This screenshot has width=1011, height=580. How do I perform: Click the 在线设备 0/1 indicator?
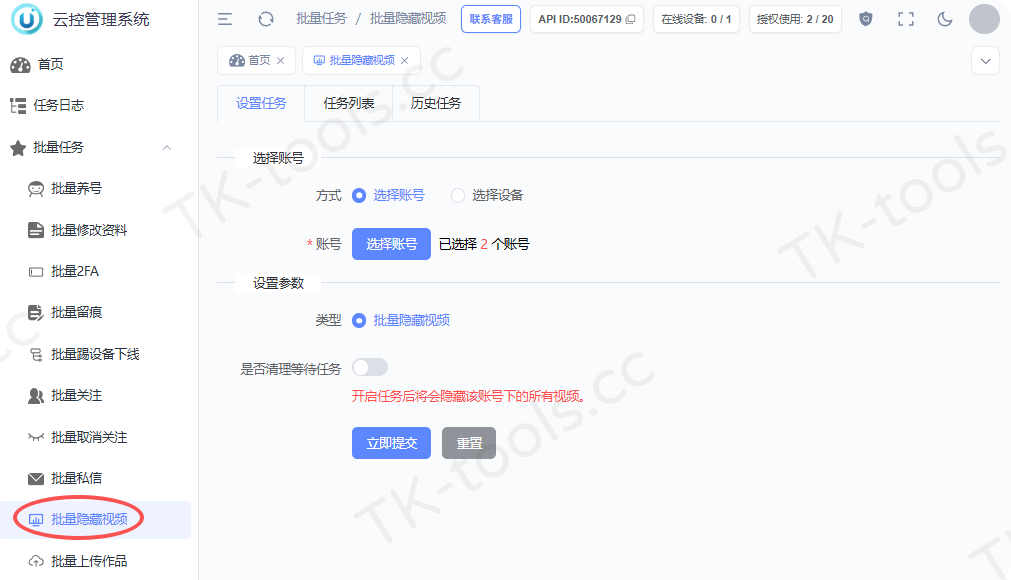point(696,19)
